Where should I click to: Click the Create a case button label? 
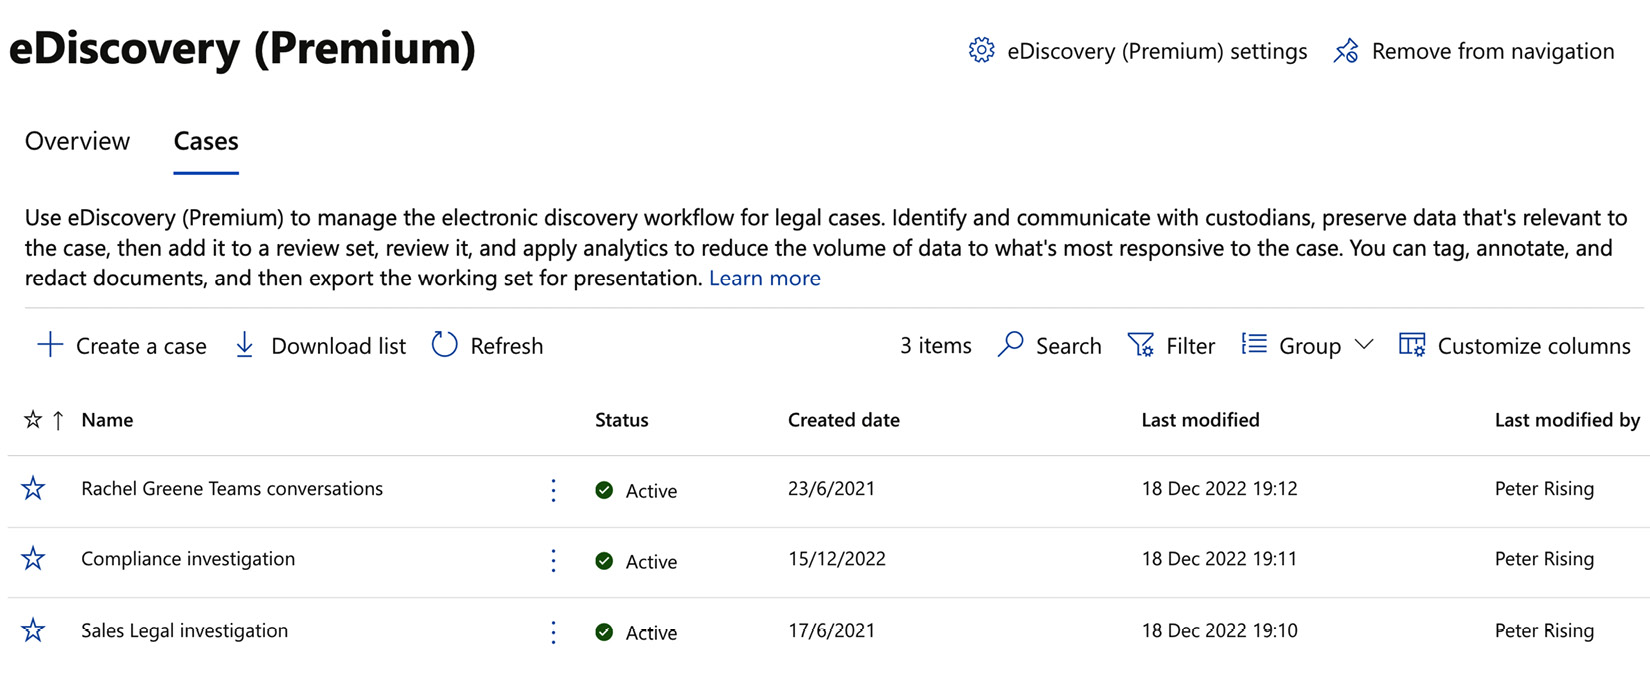(x=141, y=346)
